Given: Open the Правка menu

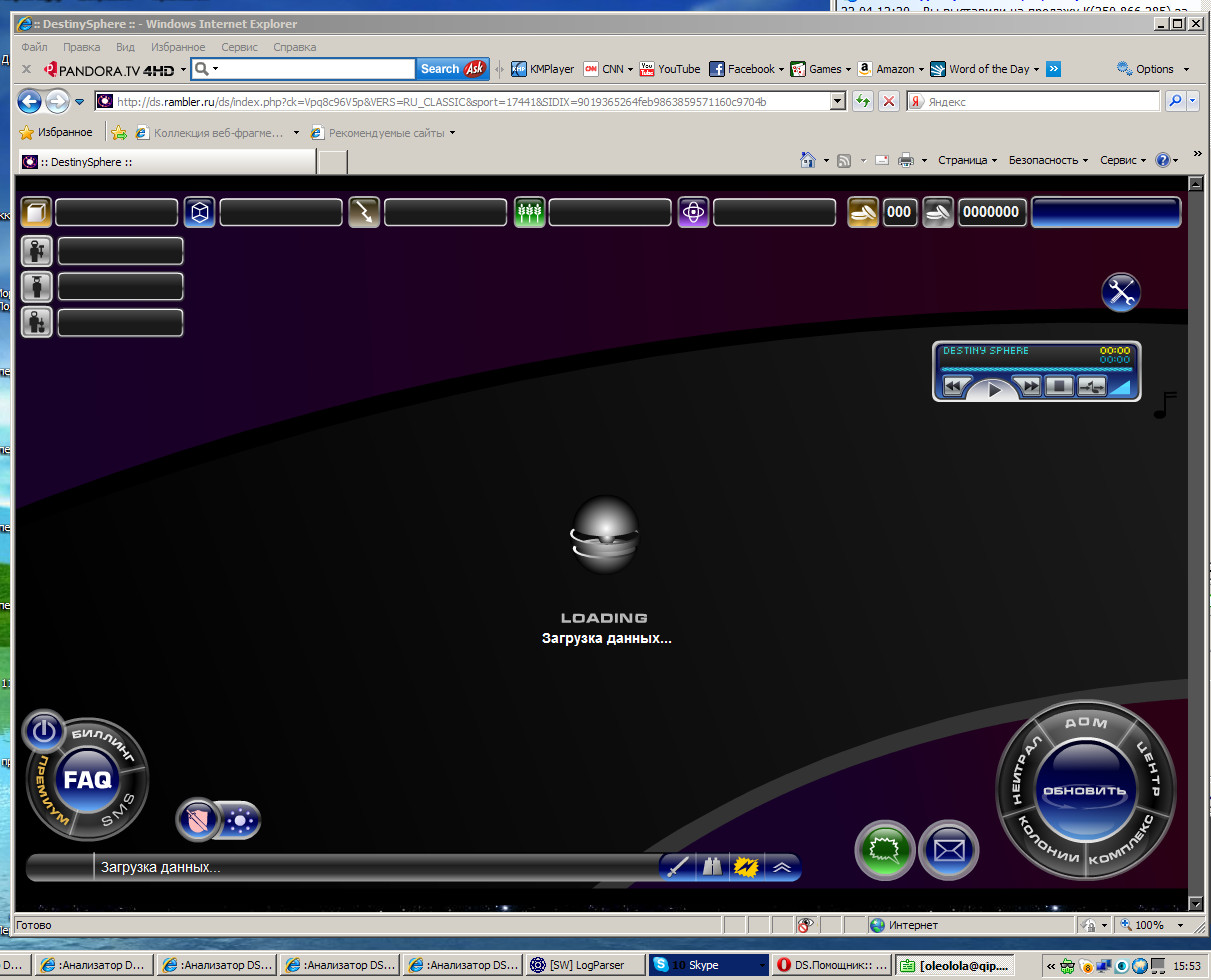Looking at the screenshot, I should (81, 47).
